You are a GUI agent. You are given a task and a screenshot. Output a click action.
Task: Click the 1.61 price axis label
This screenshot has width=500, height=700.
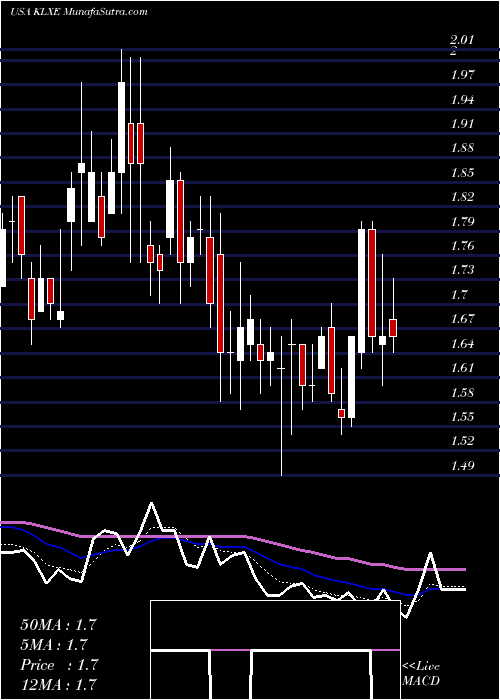click(x=461, y=368)
